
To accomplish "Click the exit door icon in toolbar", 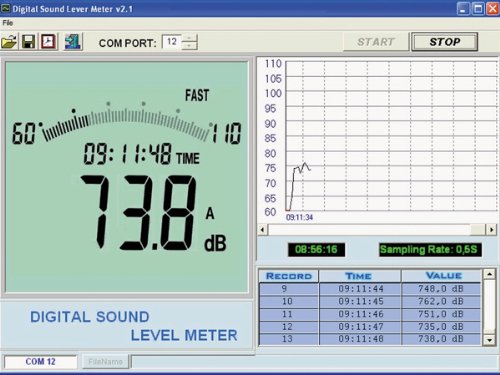I will [x=73, y=42].
